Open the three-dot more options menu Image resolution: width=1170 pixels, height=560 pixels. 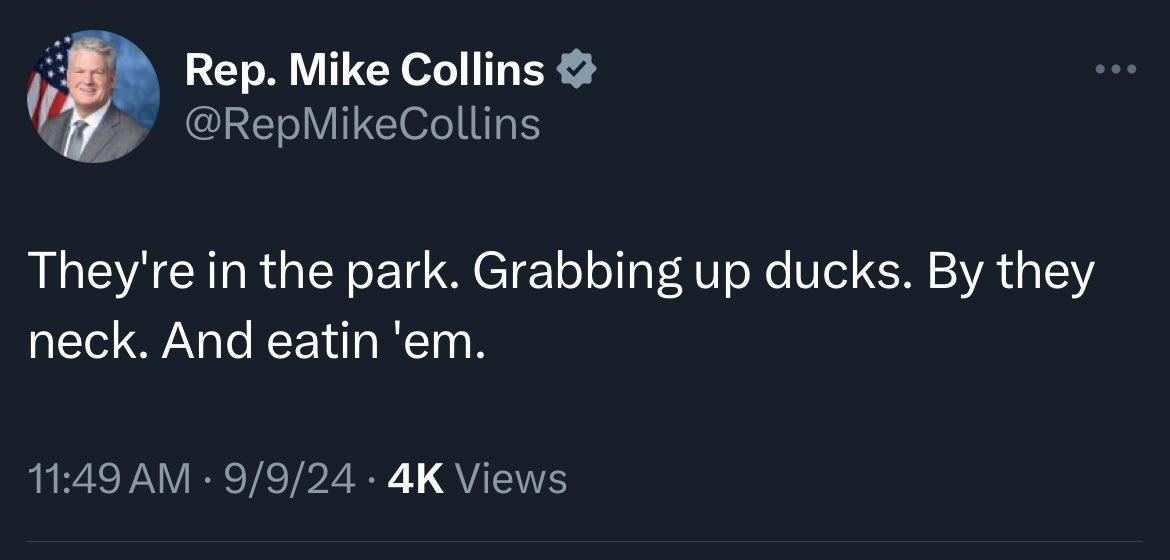pyautogui.click(x=1116, y=69)
